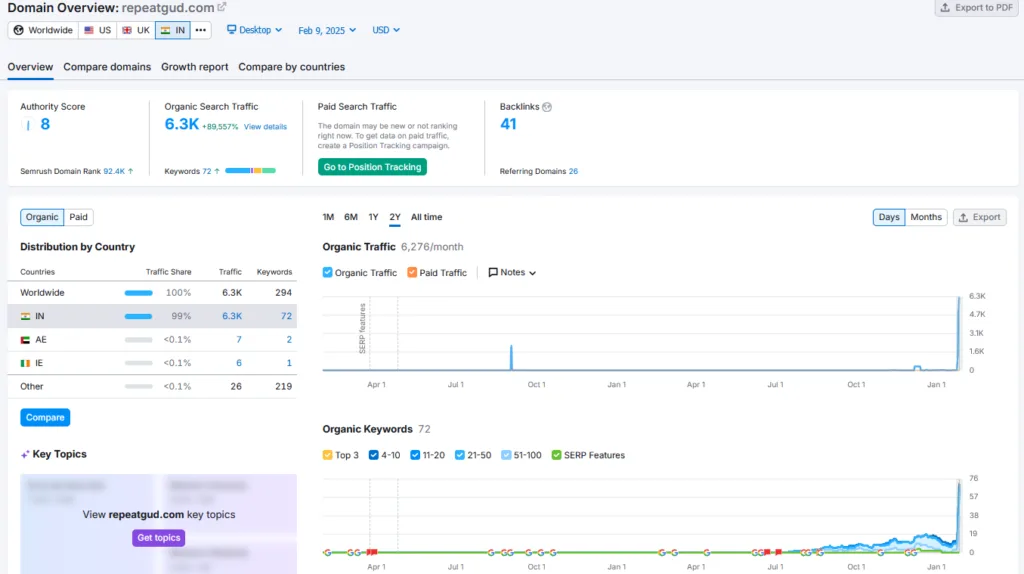Click Go to Position Tracking button
The width and height of the screenshot is (1024, 574).
372,167
